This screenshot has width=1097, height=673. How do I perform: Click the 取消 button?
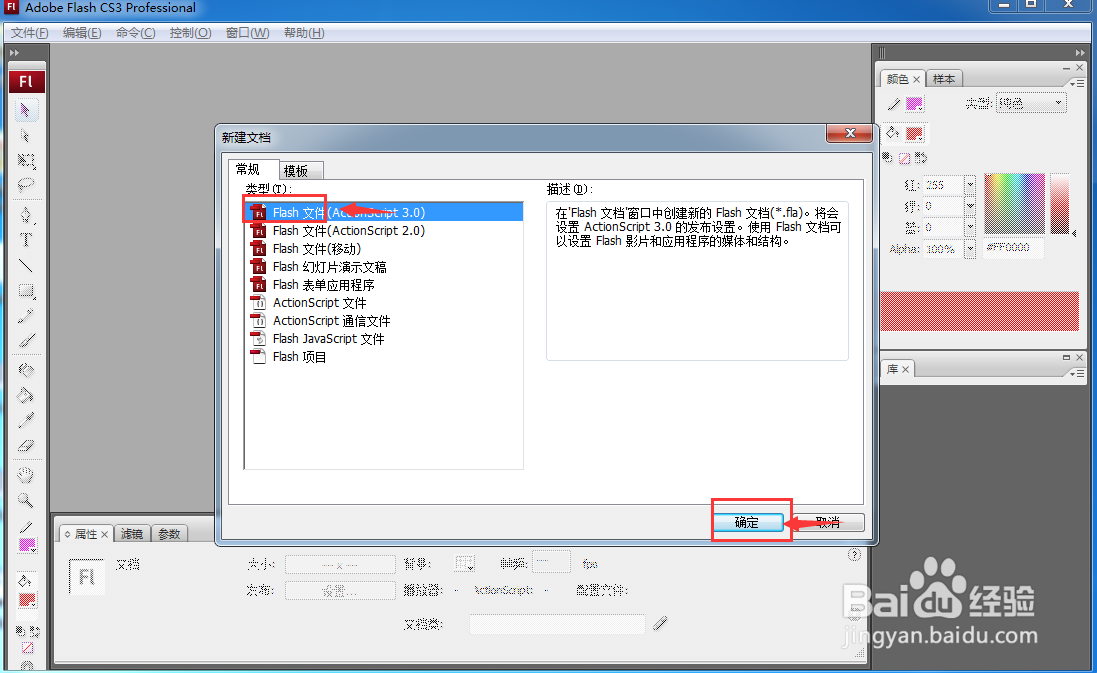[x=828, y=522]
